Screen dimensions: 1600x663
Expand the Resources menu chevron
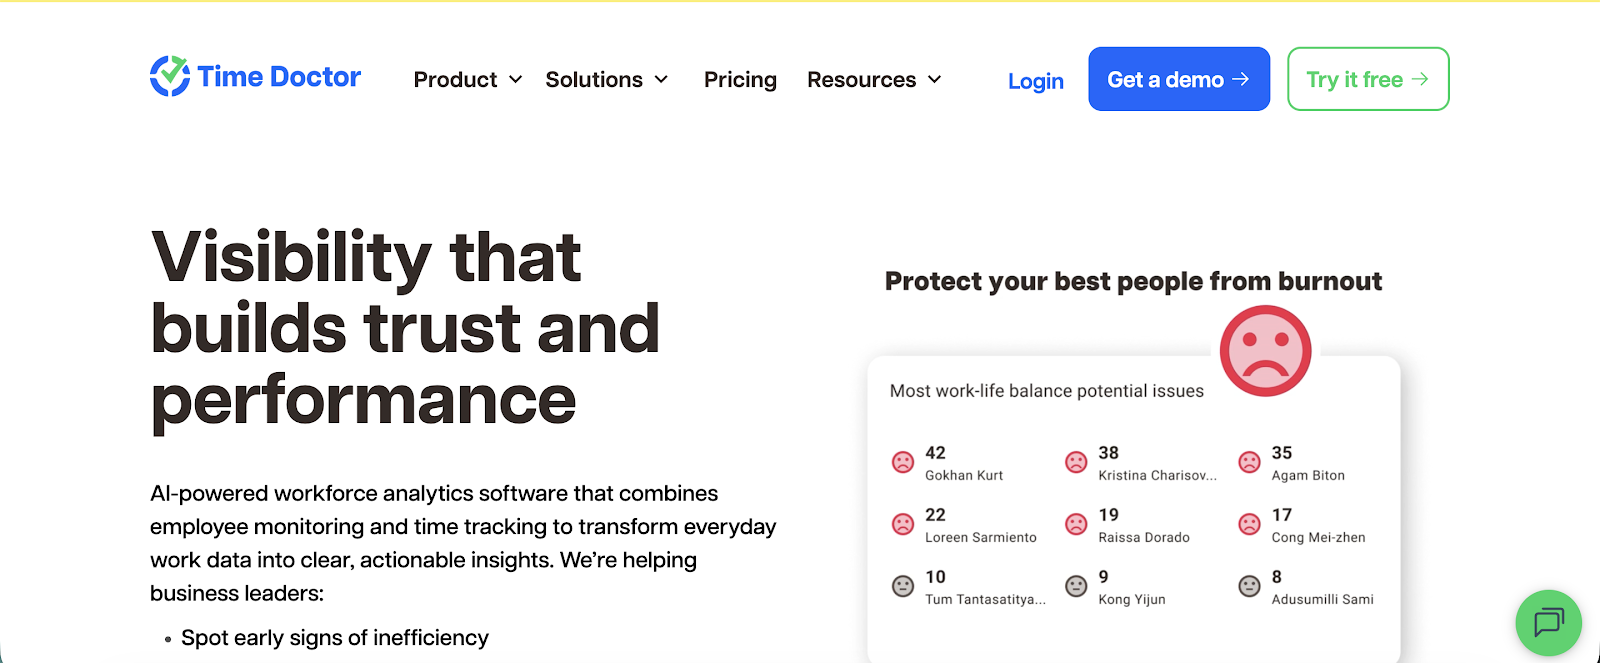[x=935, y=80]
